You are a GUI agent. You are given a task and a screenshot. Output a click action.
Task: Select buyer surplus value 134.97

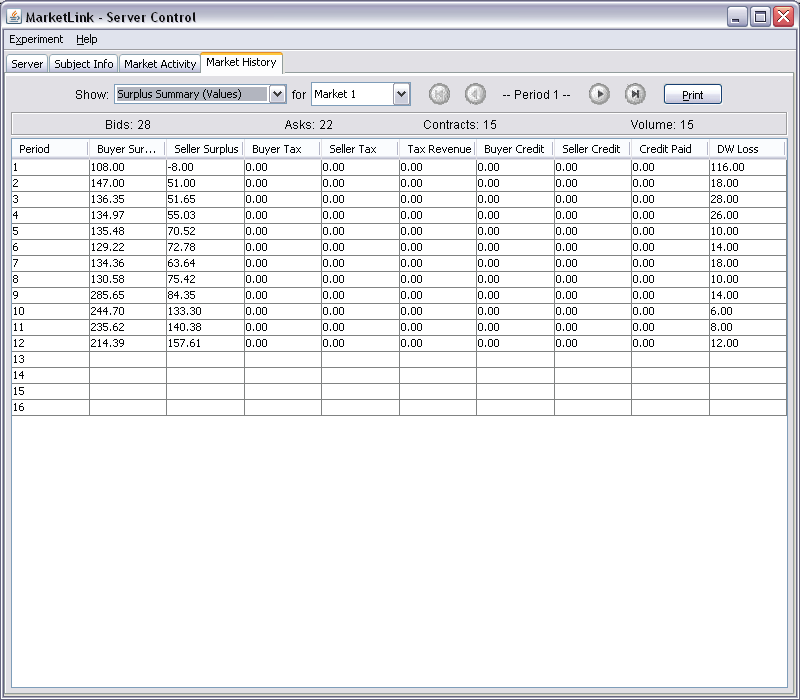128,215
